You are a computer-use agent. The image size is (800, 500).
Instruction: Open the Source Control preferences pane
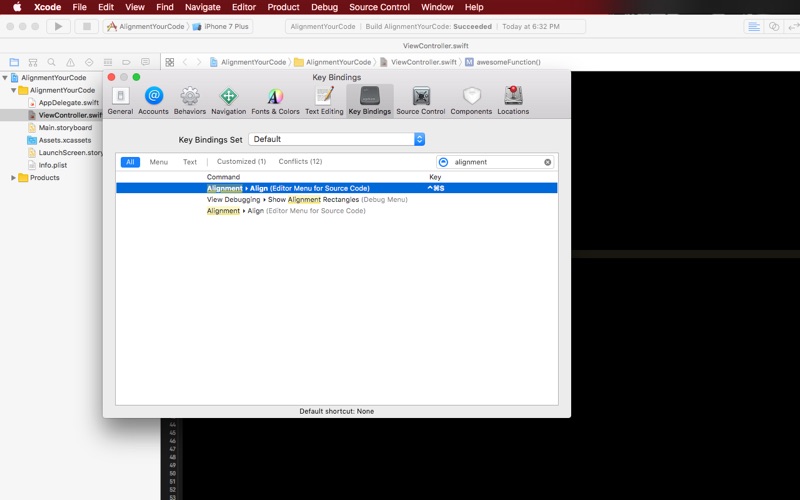pyautogui.click(x=421, y=101)
